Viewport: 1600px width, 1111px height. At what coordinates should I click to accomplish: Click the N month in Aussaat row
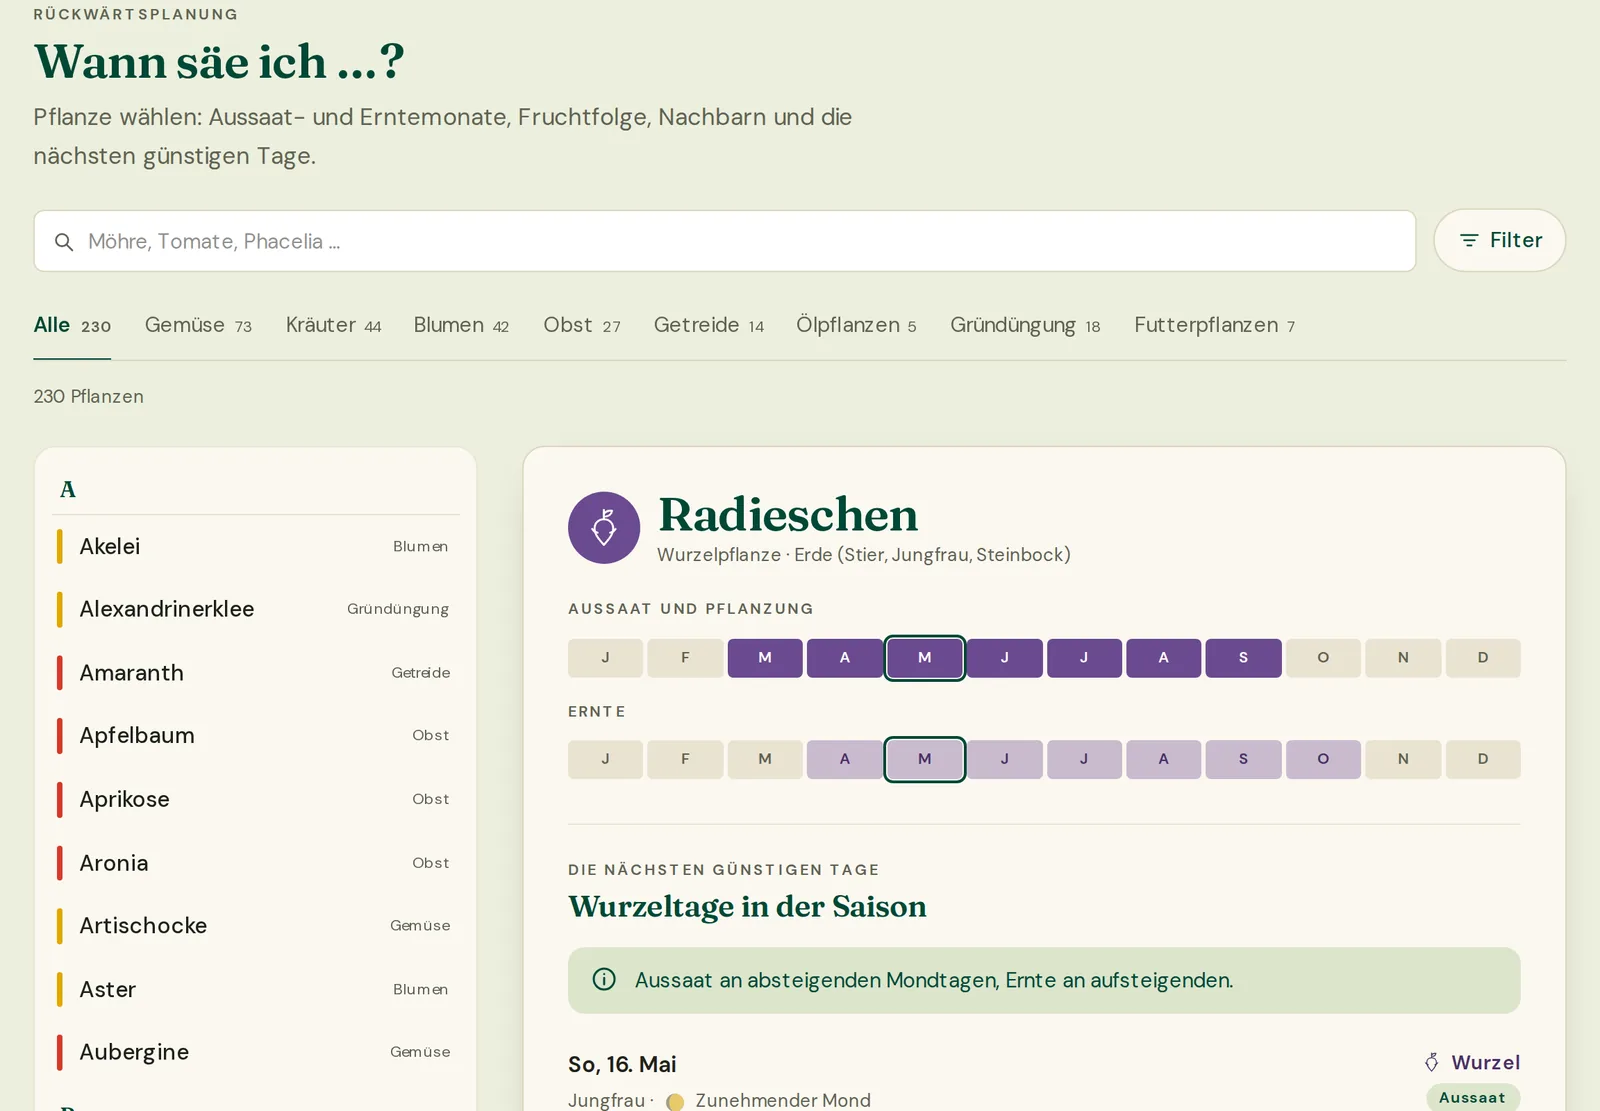click(1403, 658)
